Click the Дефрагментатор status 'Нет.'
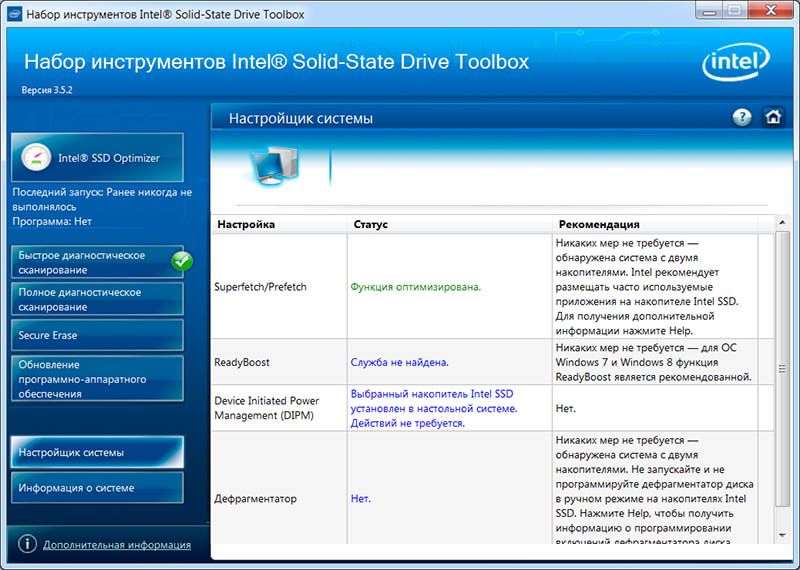 (360, 499)
